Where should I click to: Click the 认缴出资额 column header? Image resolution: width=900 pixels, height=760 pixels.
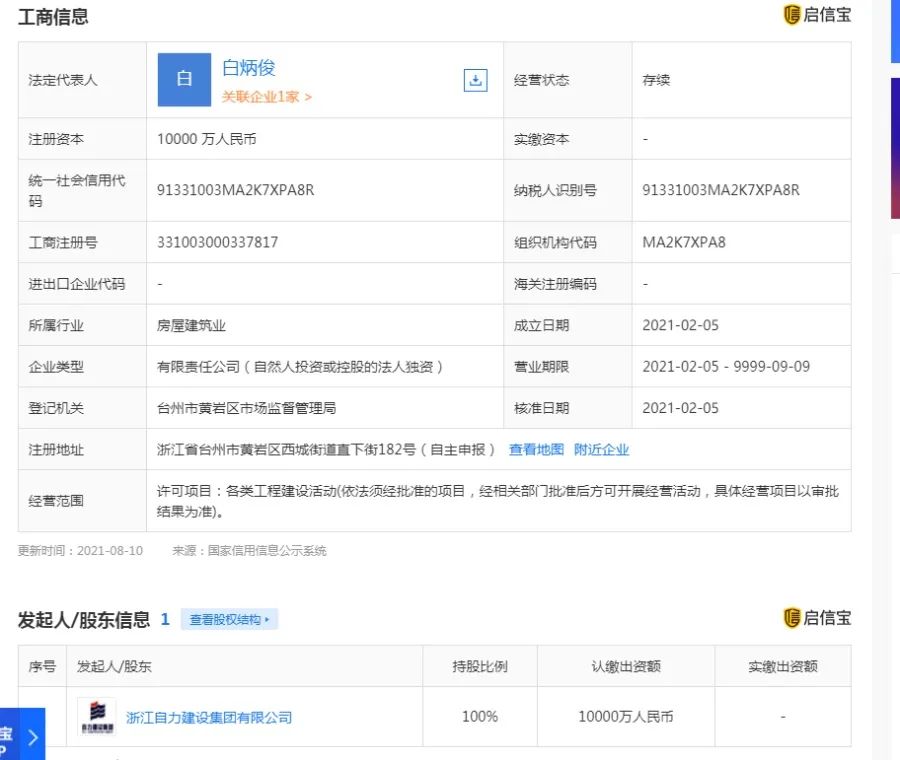click(626, 666)
